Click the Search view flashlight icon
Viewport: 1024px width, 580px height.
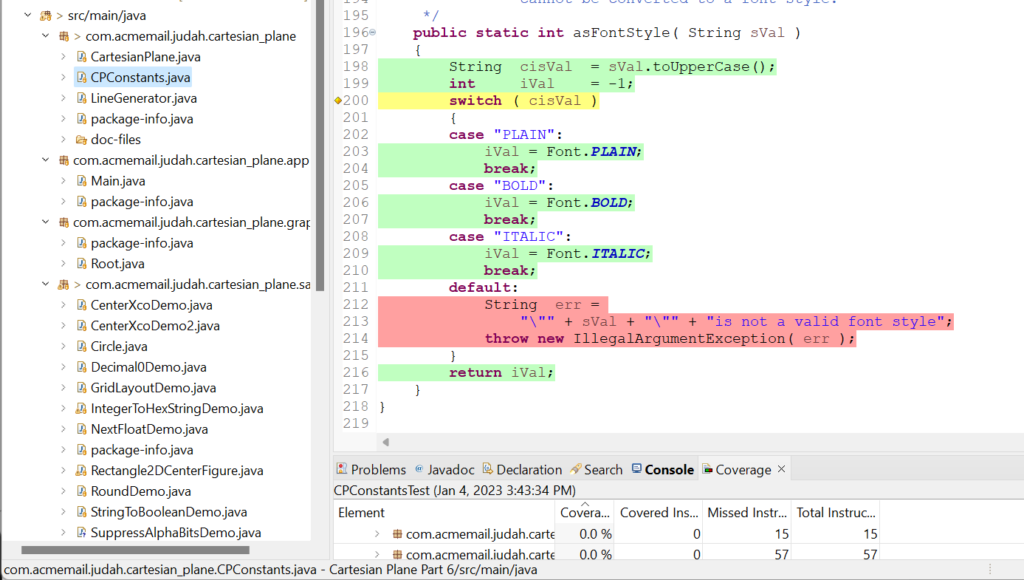tap(575, 469)
